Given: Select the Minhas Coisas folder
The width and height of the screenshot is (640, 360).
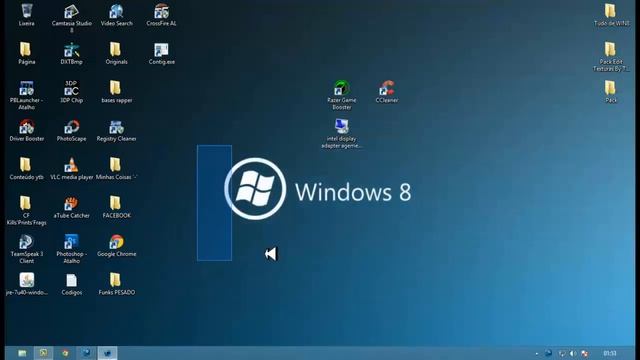Looking at the screenshot, I should coord(116,165).
